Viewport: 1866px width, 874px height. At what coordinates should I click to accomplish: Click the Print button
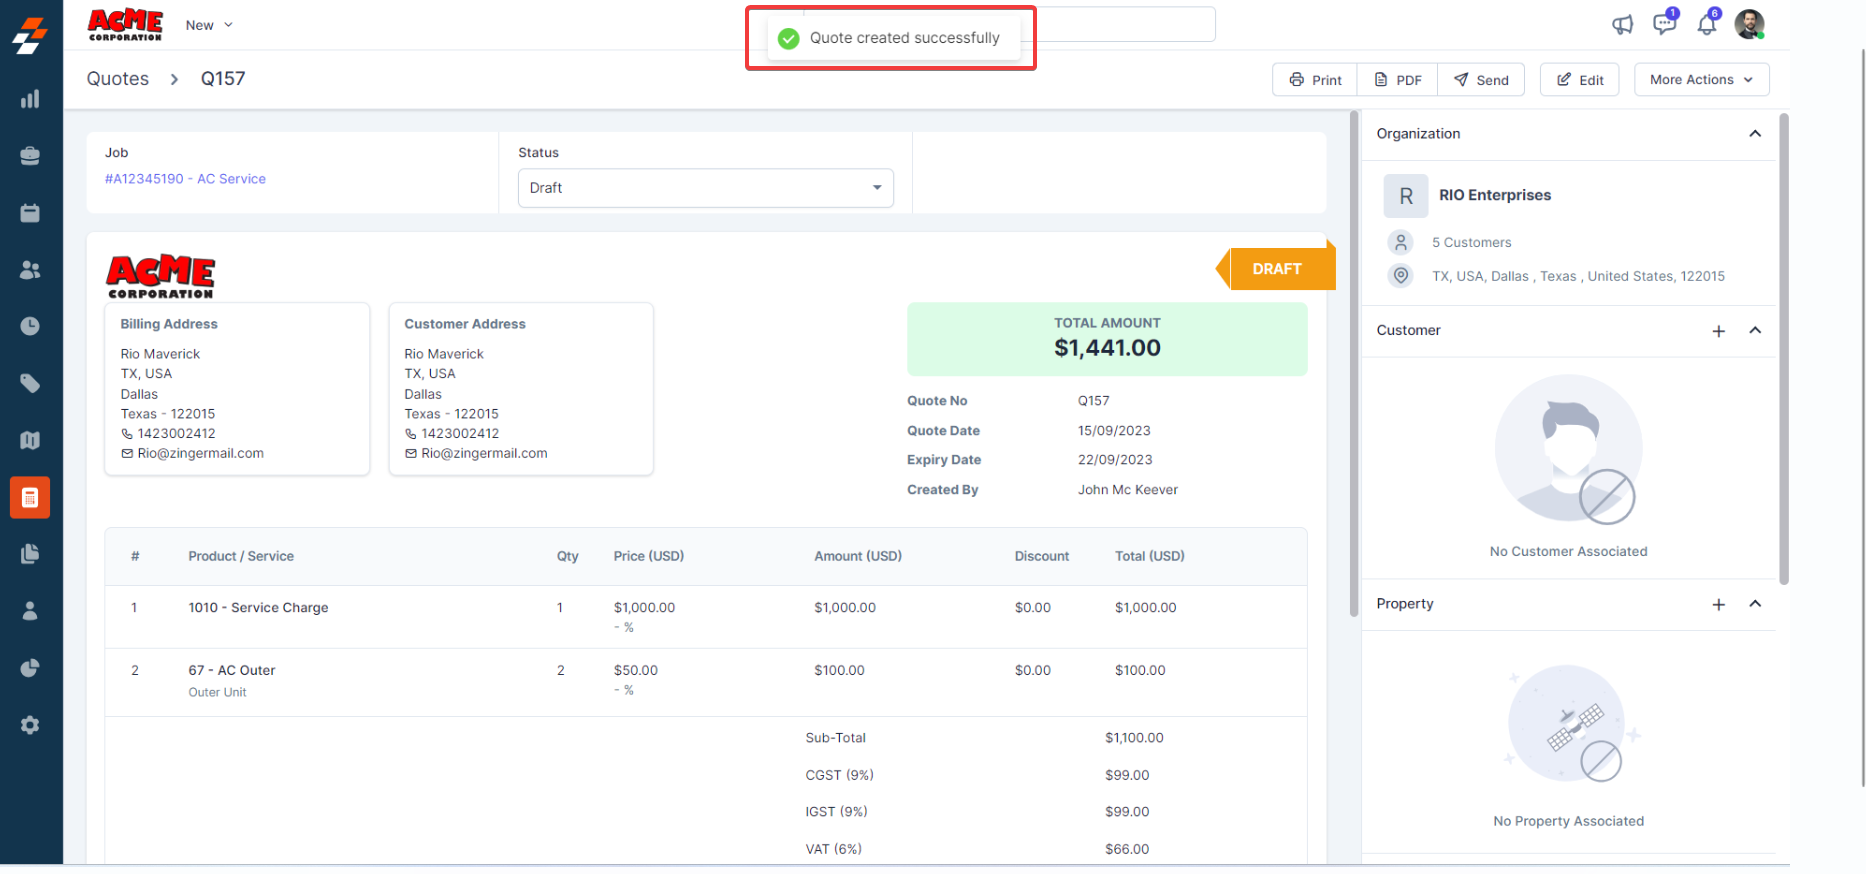point(1315,80)
